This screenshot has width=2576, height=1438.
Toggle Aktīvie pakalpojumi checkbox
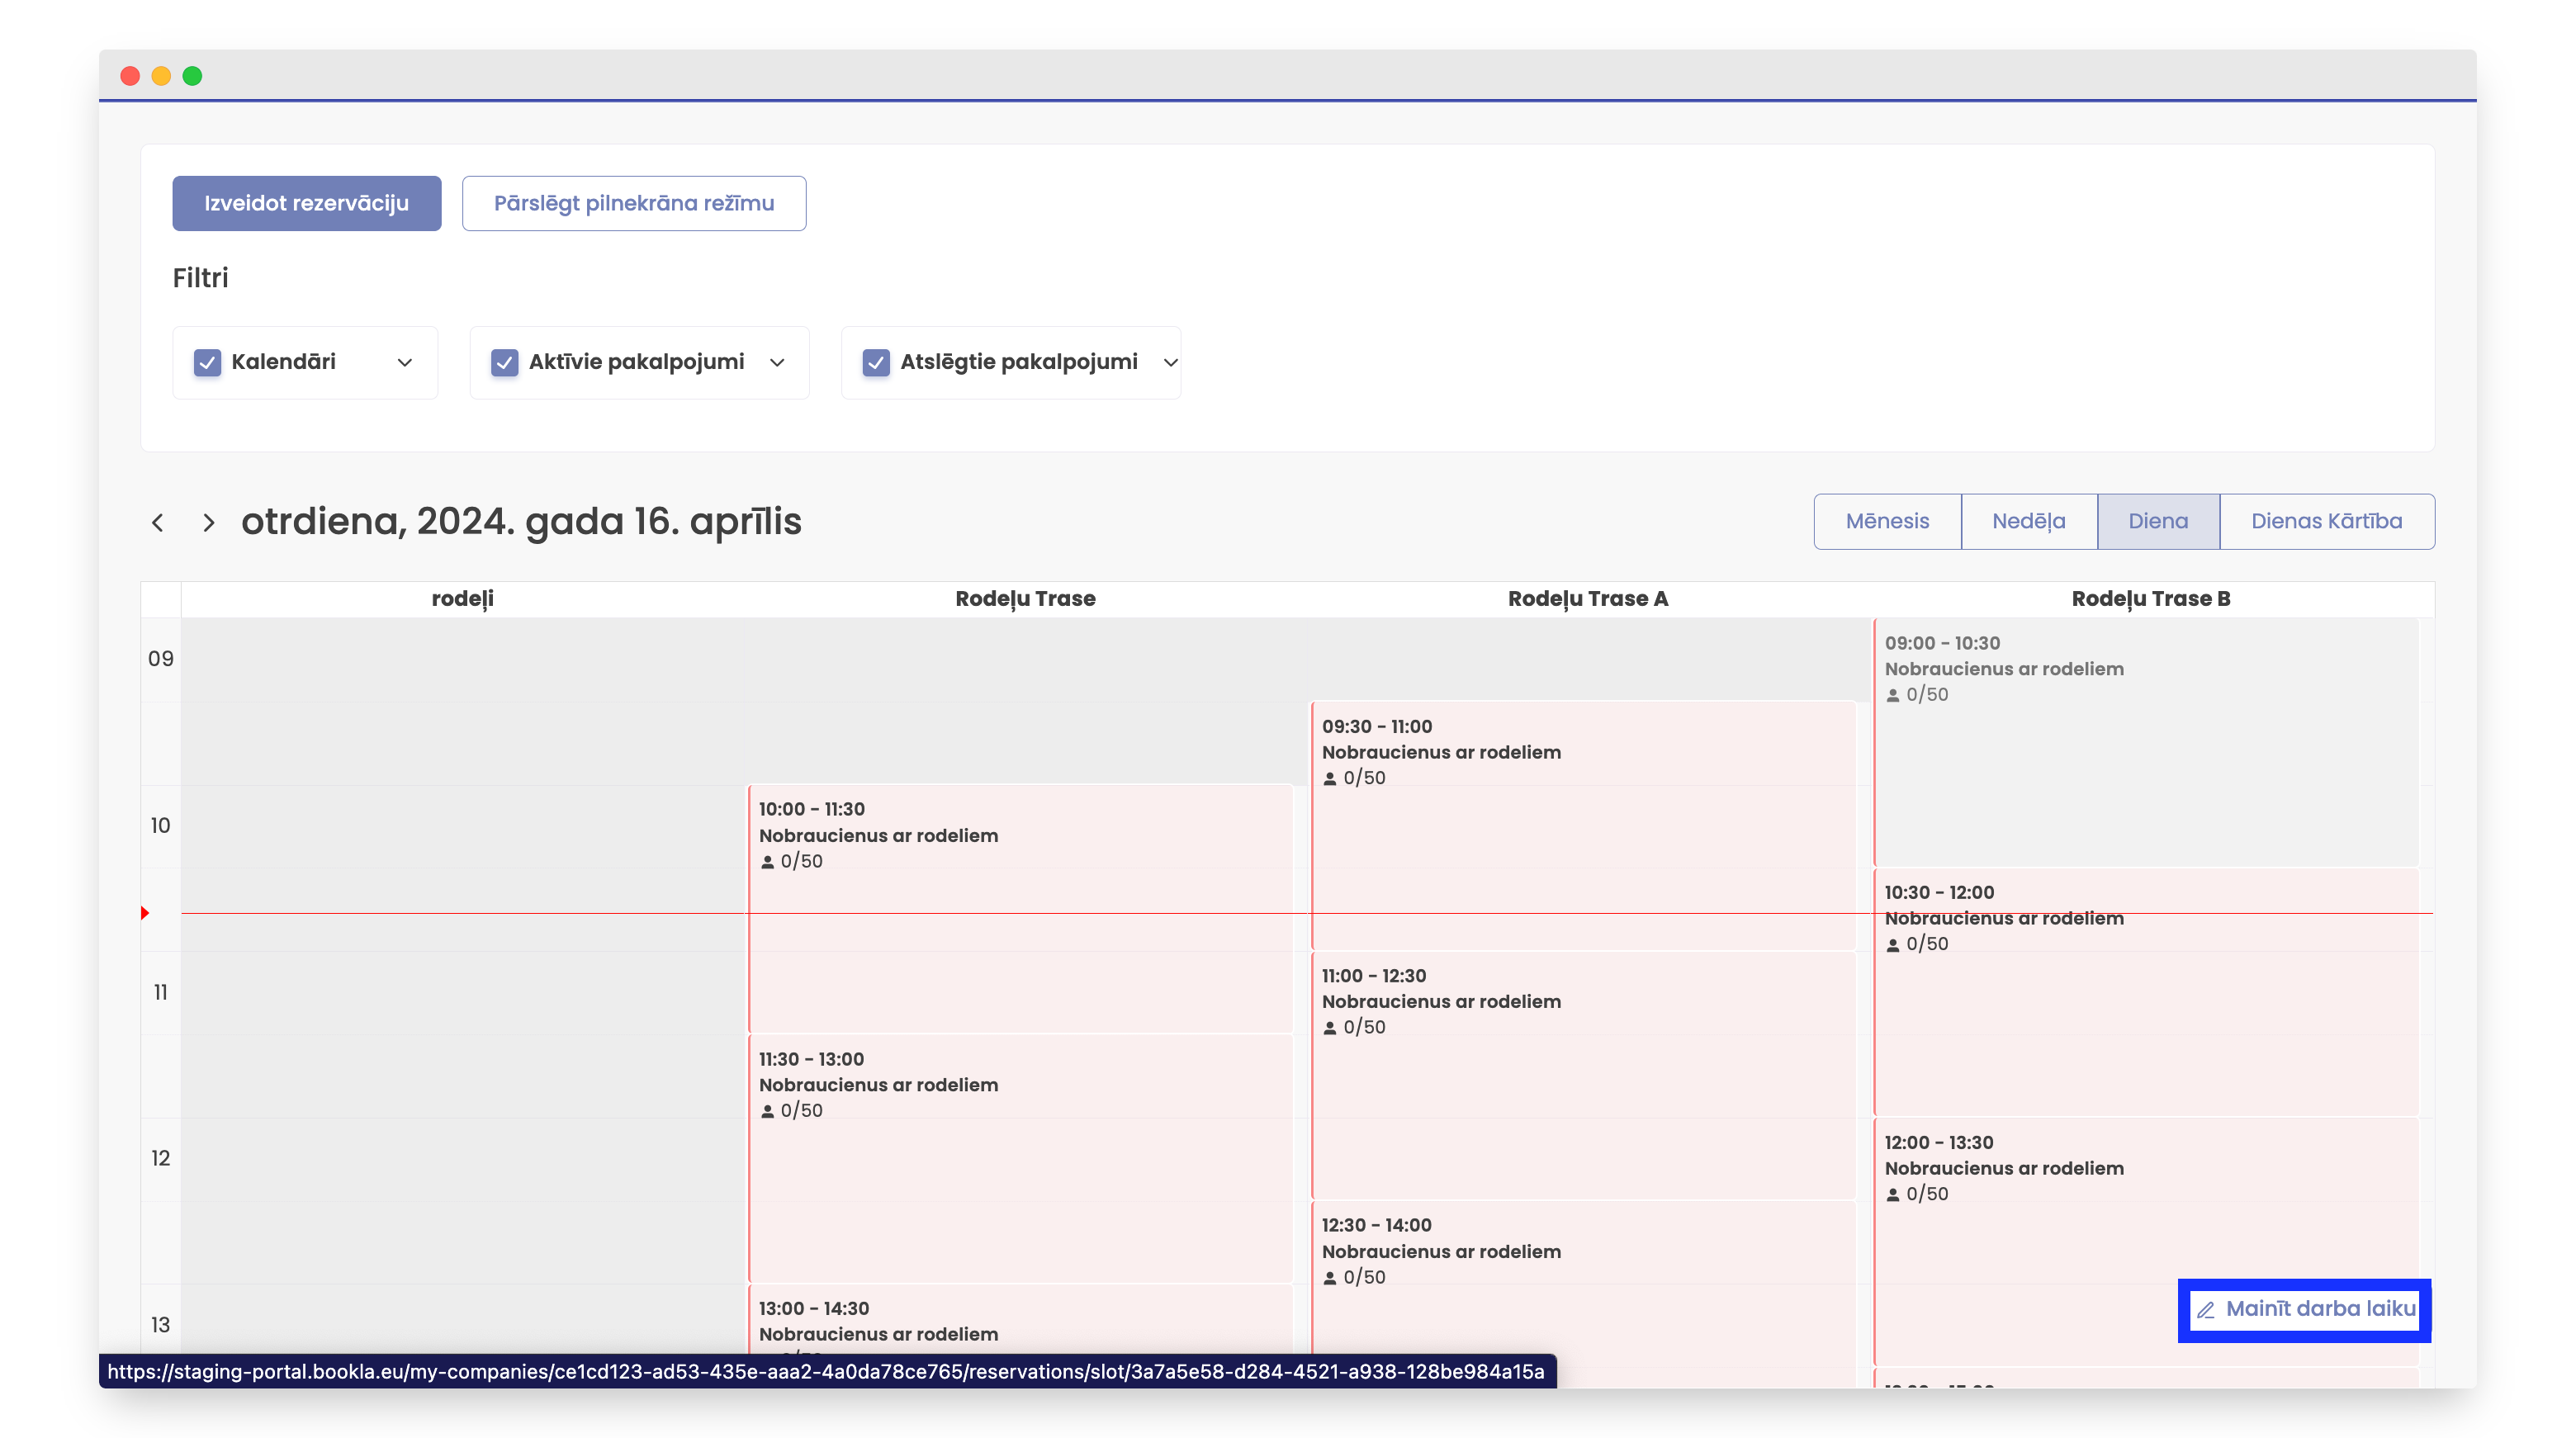(504, 362)
